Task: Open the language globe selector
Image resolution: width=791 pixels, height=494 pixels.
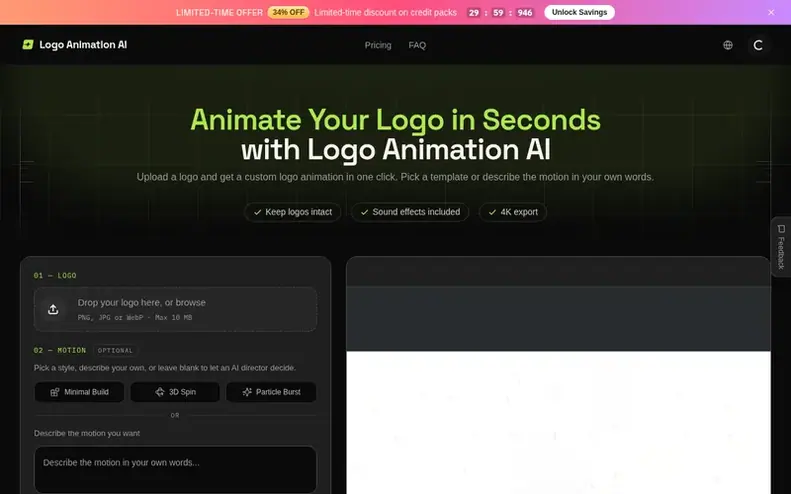Action: click(x=727, y=45)
